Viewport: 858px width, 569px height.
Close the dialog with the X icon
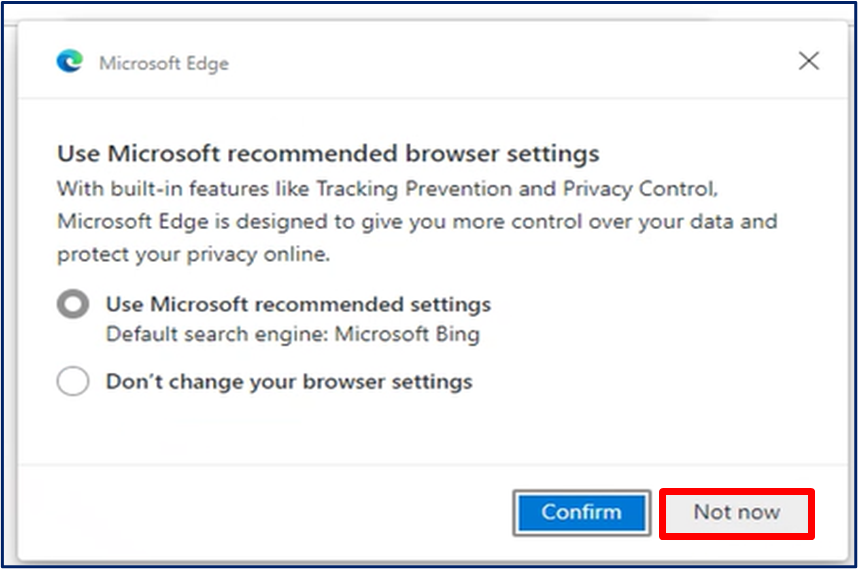coord(808,61)
